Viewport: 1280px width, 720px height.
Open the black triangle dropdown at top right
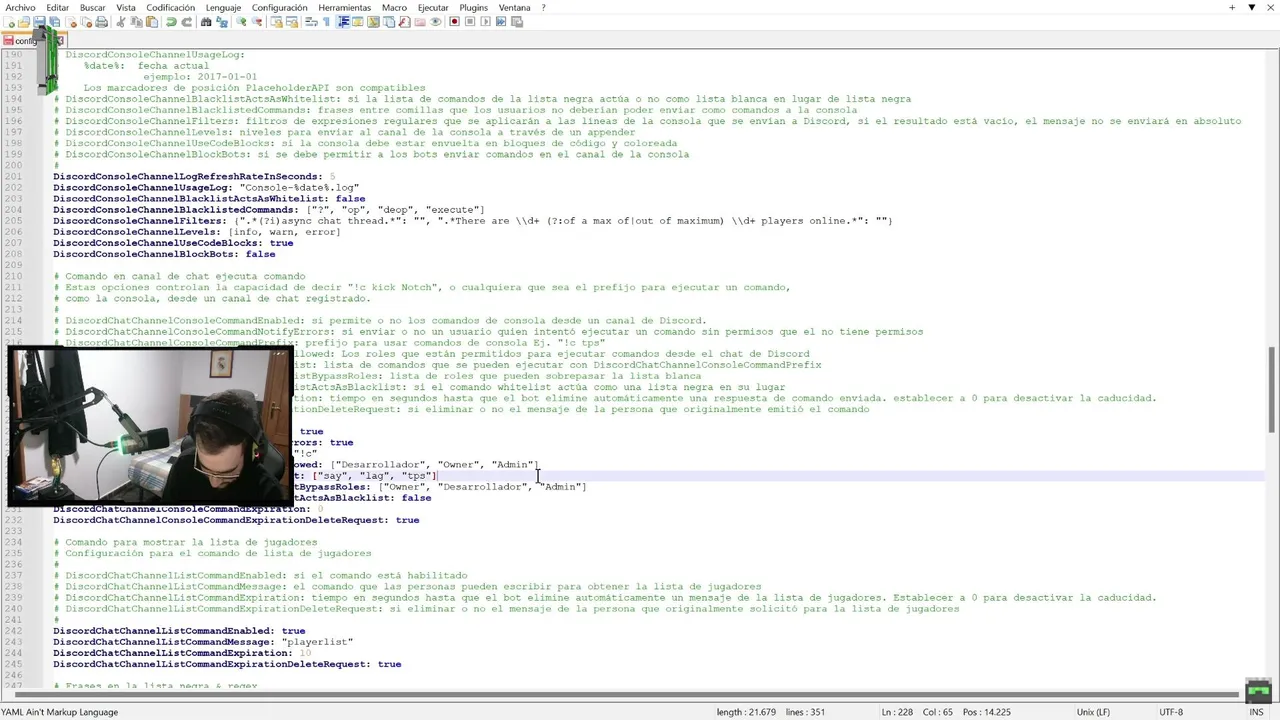(x=1251, y=7)
